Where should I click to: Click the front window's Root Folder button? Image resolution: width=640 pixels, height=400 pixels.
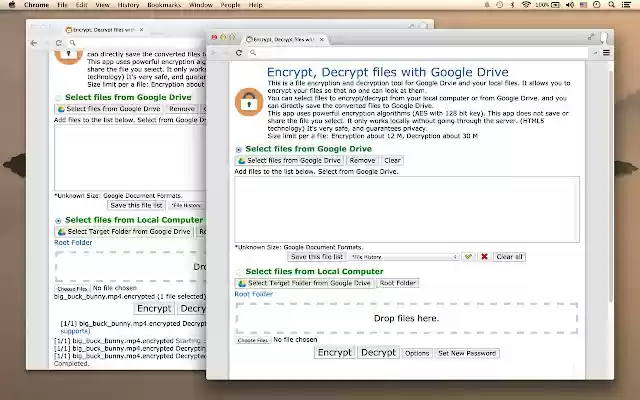point(398,283)
